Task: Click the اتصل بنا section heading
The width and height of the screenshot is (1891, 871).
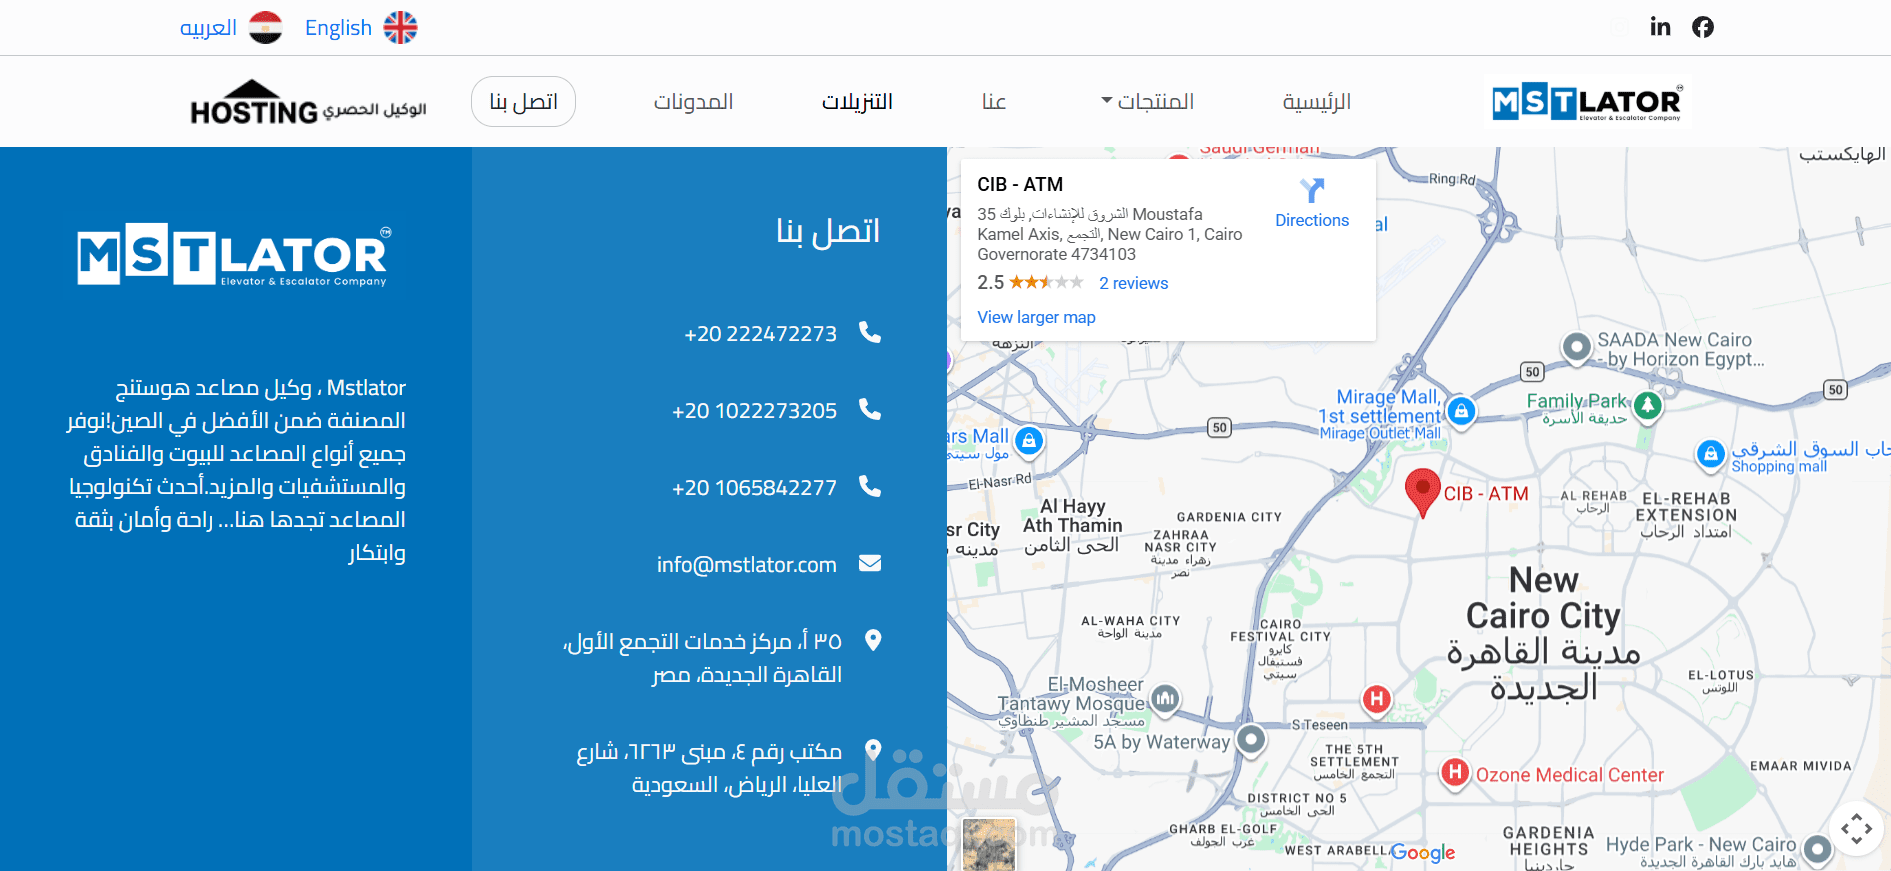Action: coord(828,231)
